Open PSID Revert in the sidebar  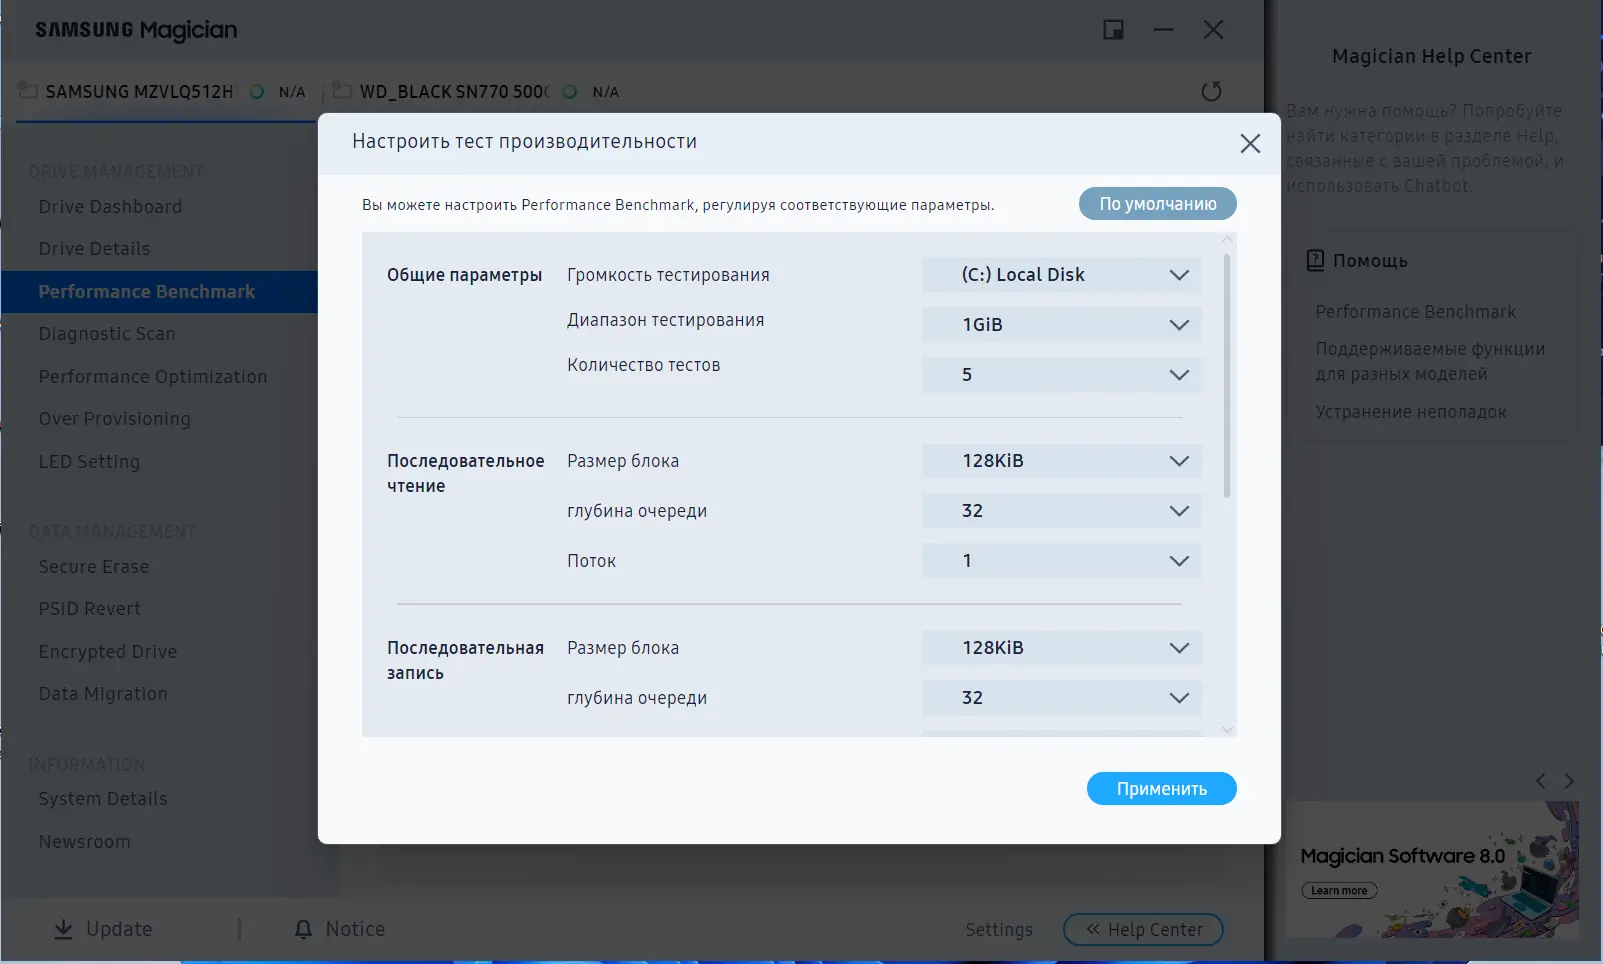click(x=89, y=609)
